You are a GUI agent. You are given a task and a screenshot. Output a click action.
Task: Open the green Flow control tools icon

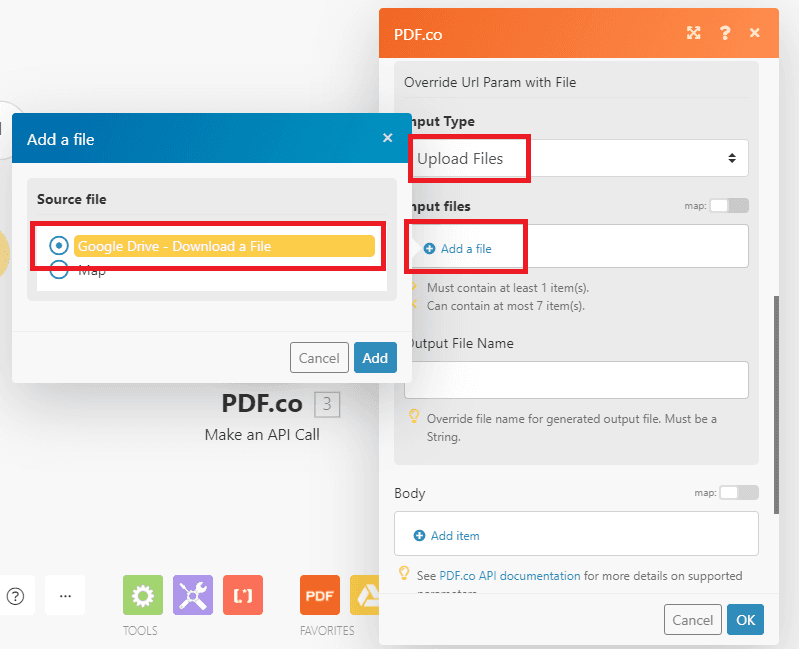[x=142, y=595]
